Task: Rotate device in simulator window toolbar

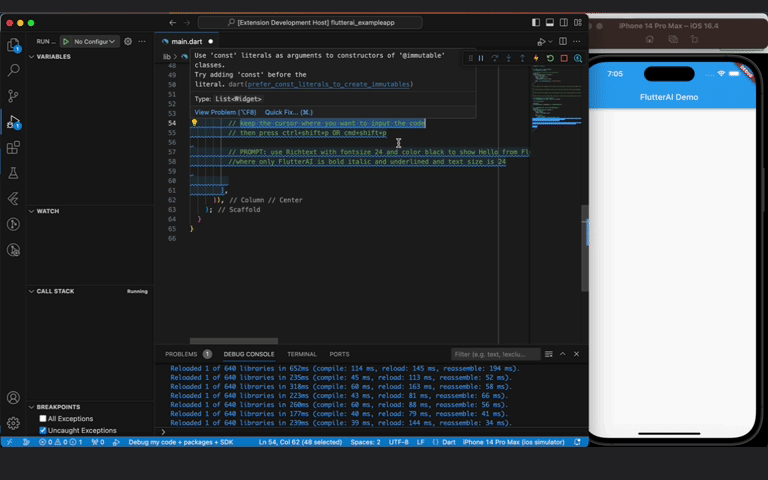Action: point(695,39)
